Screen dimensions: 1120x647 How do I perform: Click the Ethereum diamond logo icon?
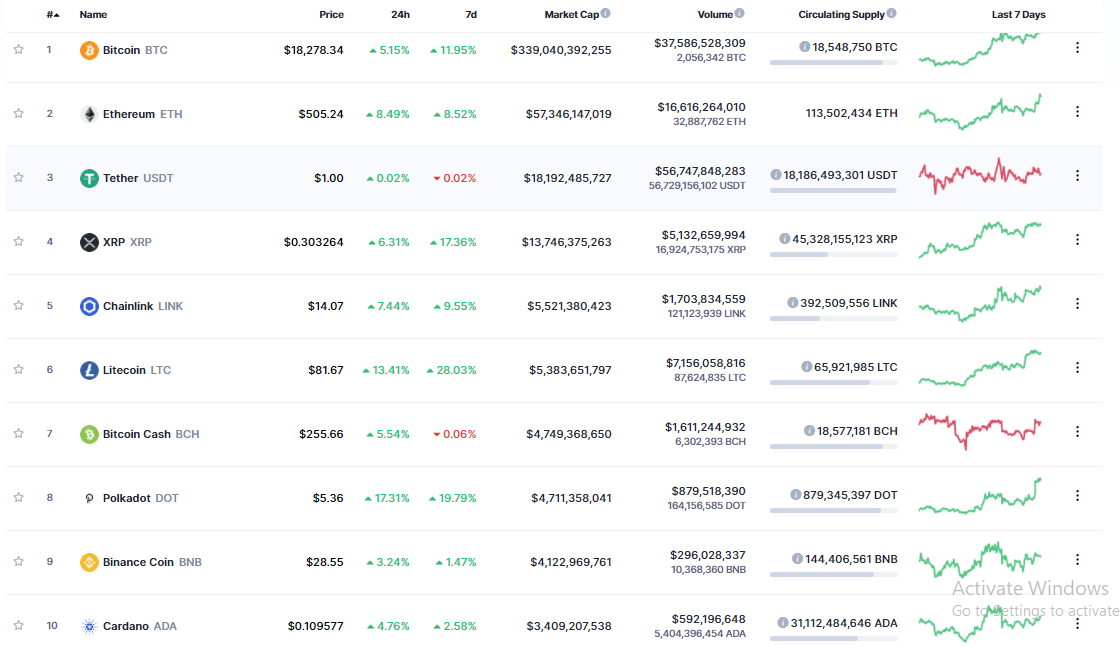click(x=89, y=114)
